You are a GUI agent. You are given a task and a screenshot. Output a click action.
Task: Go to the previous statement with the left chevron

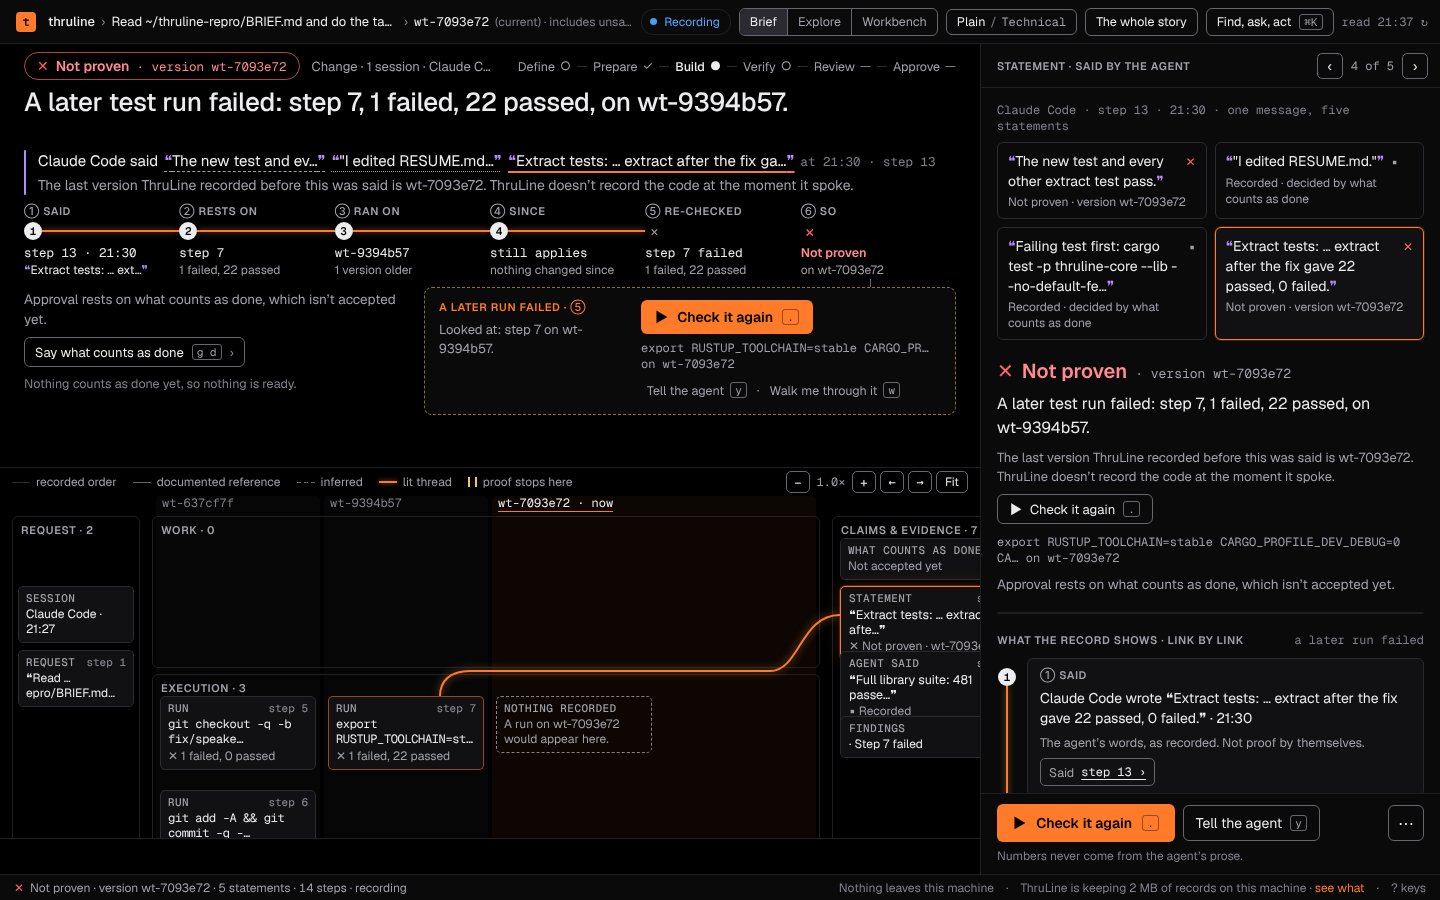pos(1330,66)
